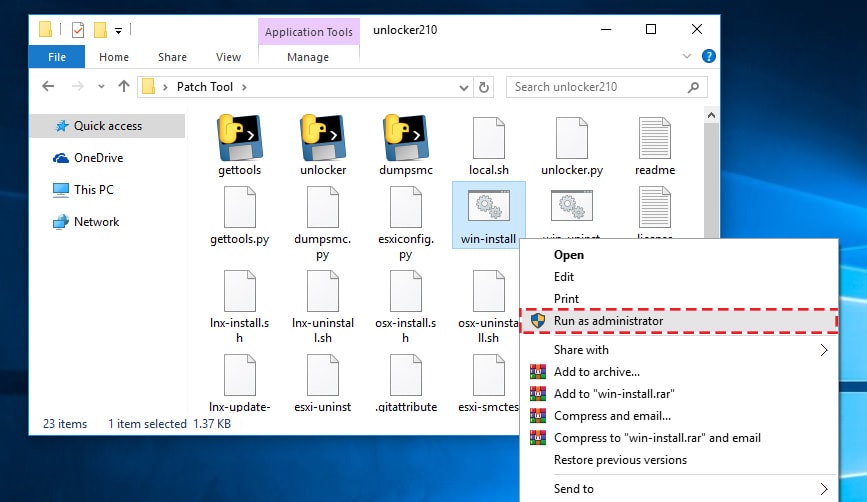Image resolution: width=867 pixels, height=502 pixels.
Task: Go up one folder level arrow
Action: [x=124, y=86]
